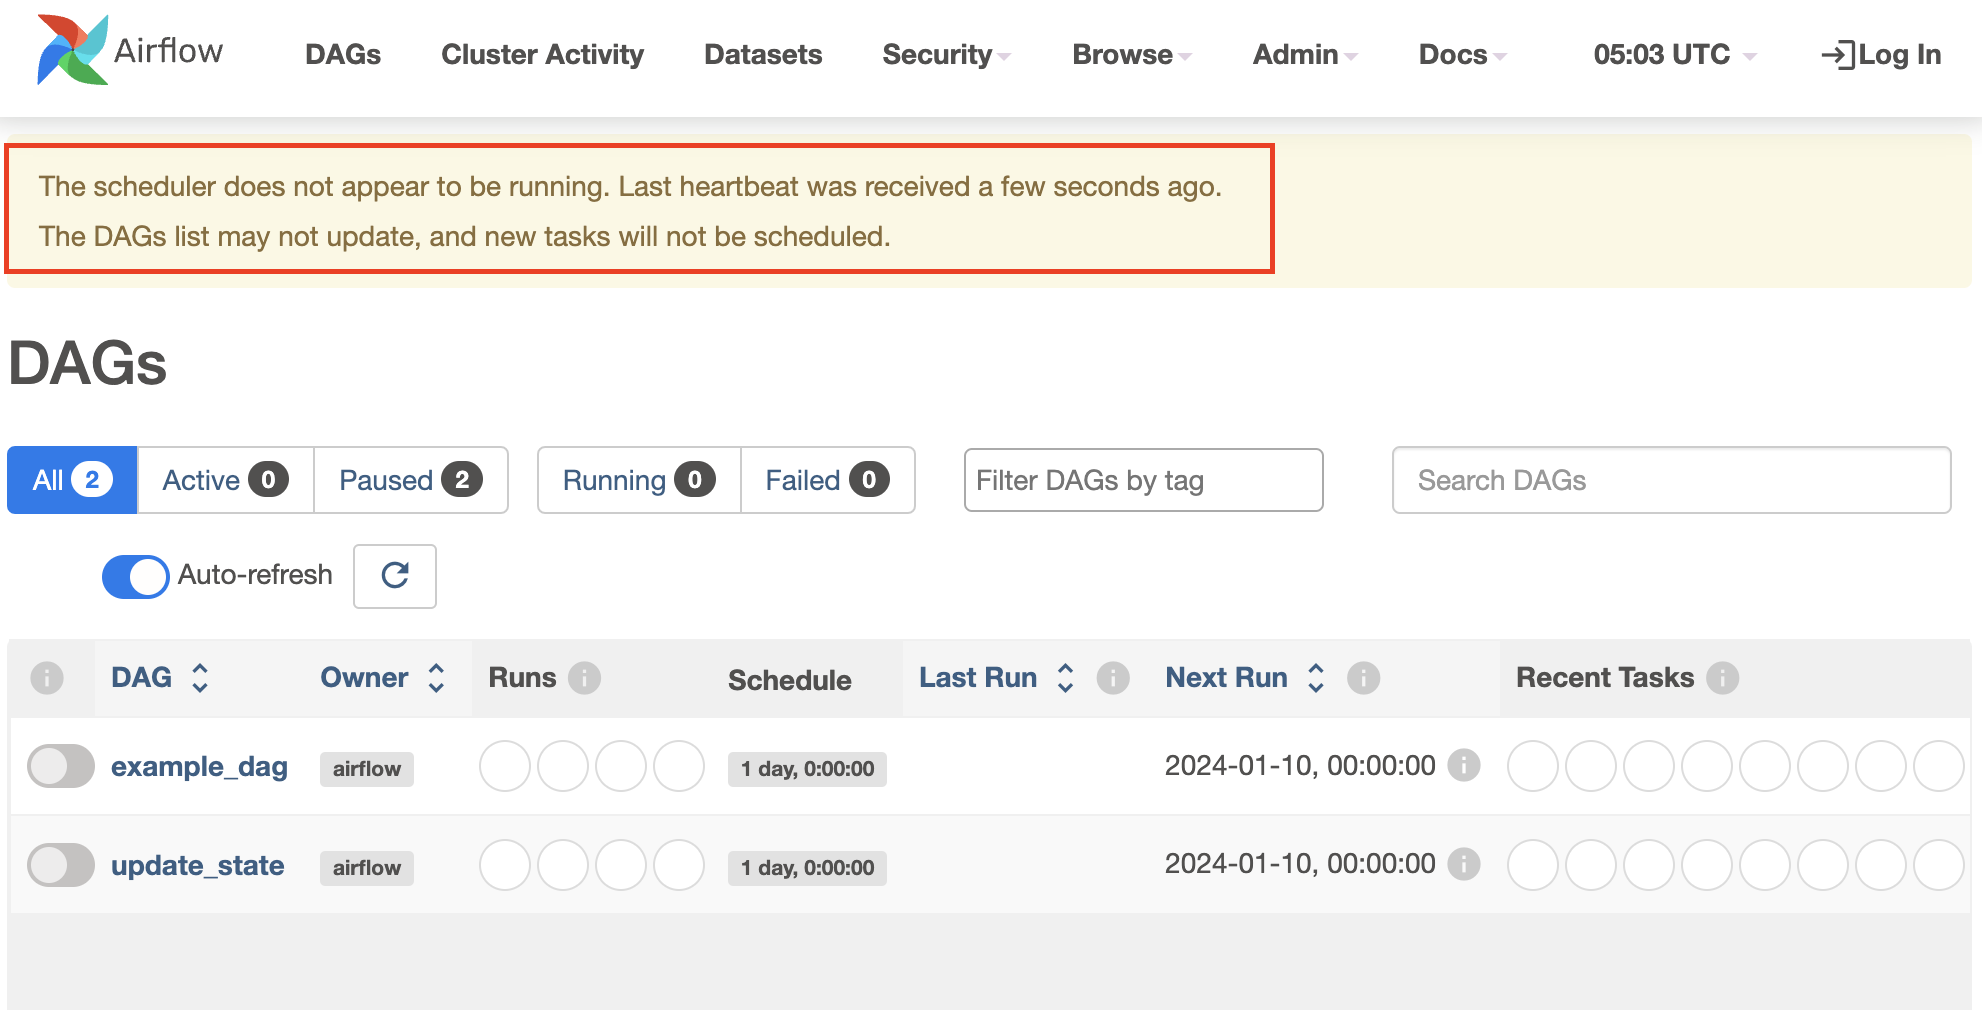The height and width of the screenshot is (1010, 1982).
Task: Open the Admin dropdown menu
Action: pyautogui.click(x=1305, y=55)
